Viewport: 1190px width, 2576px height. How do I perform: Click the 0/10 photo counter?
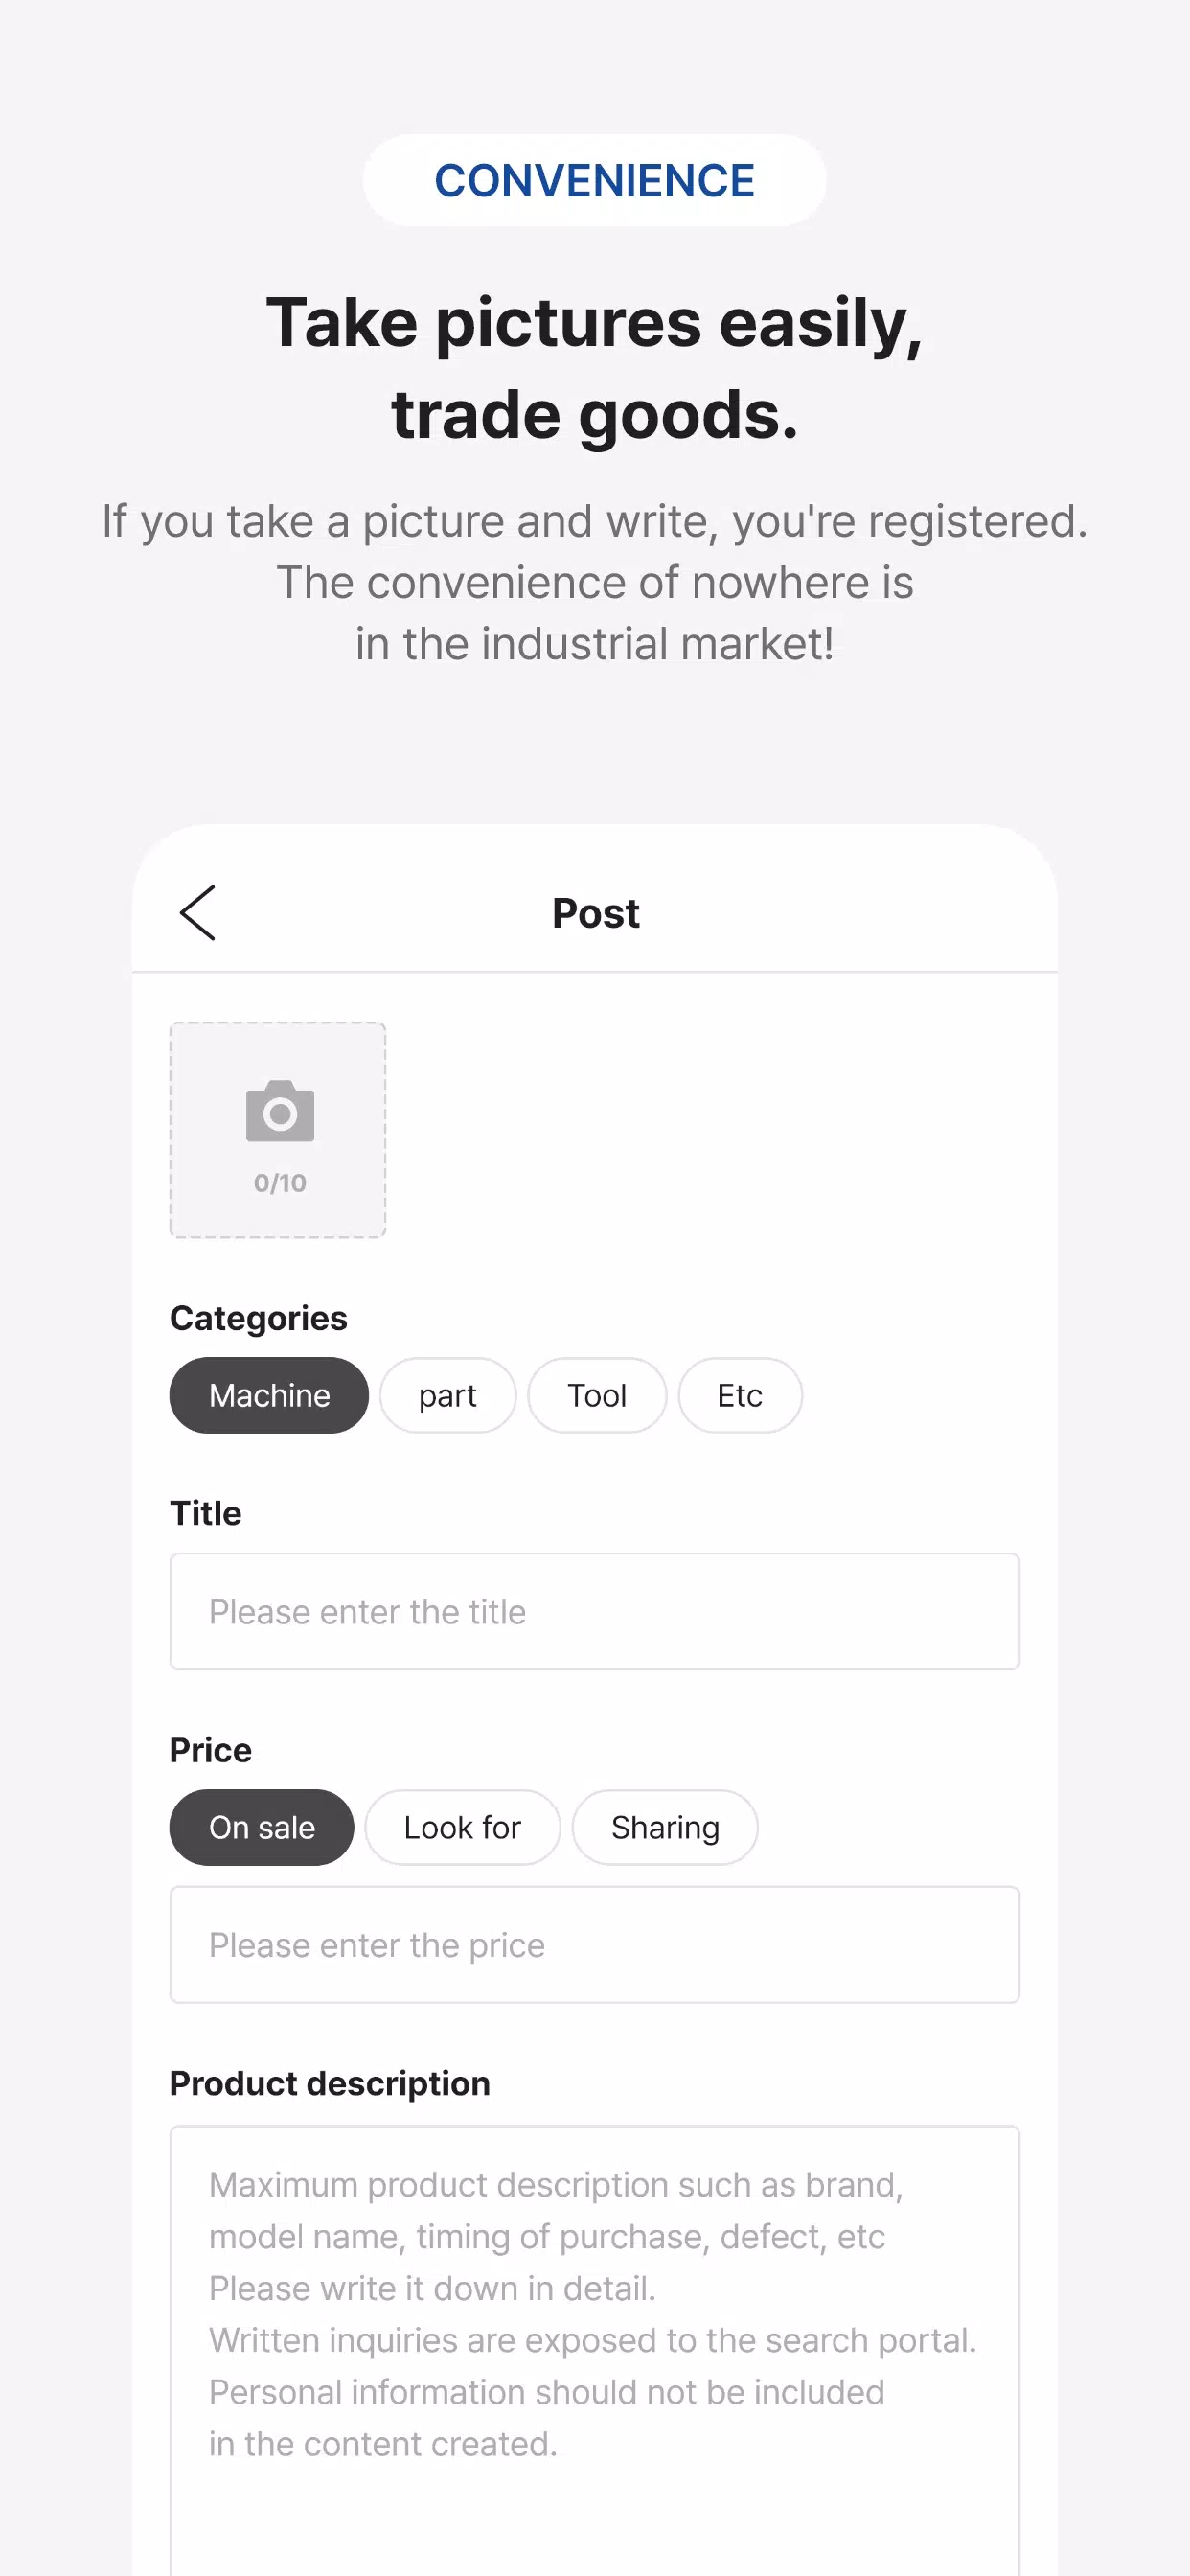[280, 1183]
